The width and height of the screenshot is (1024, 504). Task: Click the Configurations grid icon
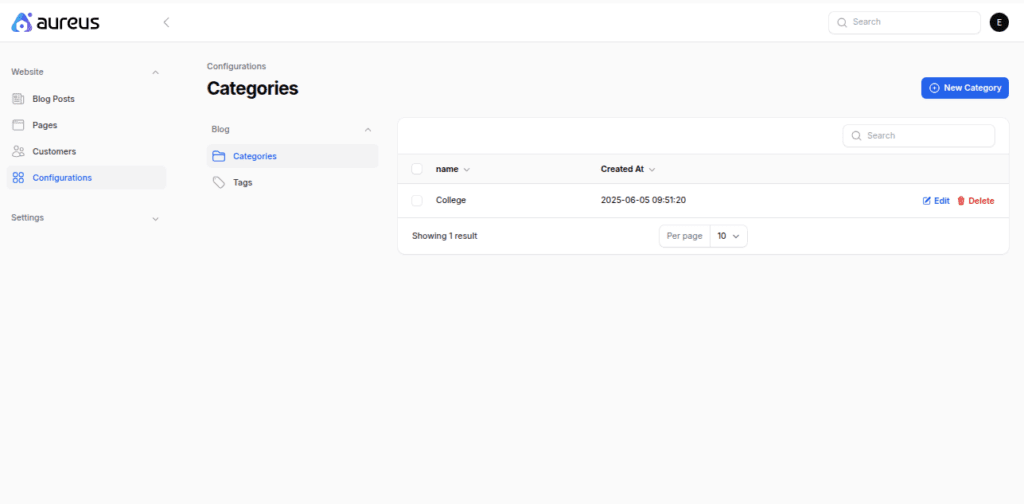pyautogui.click(x=18, y=178)
